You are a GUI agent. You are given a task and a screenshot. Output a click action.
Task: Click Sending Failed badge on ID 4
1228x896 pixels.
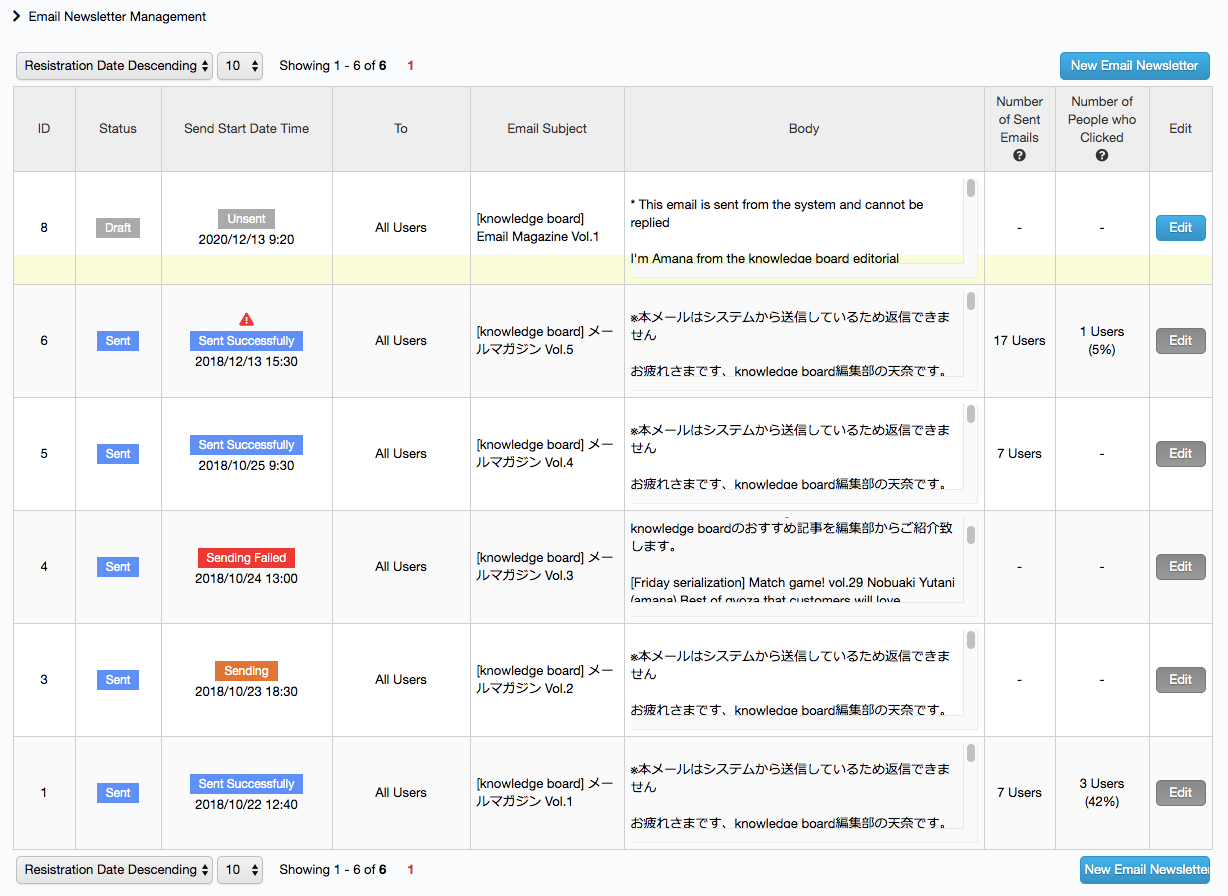pyautogui.click(x=246, y=558)
